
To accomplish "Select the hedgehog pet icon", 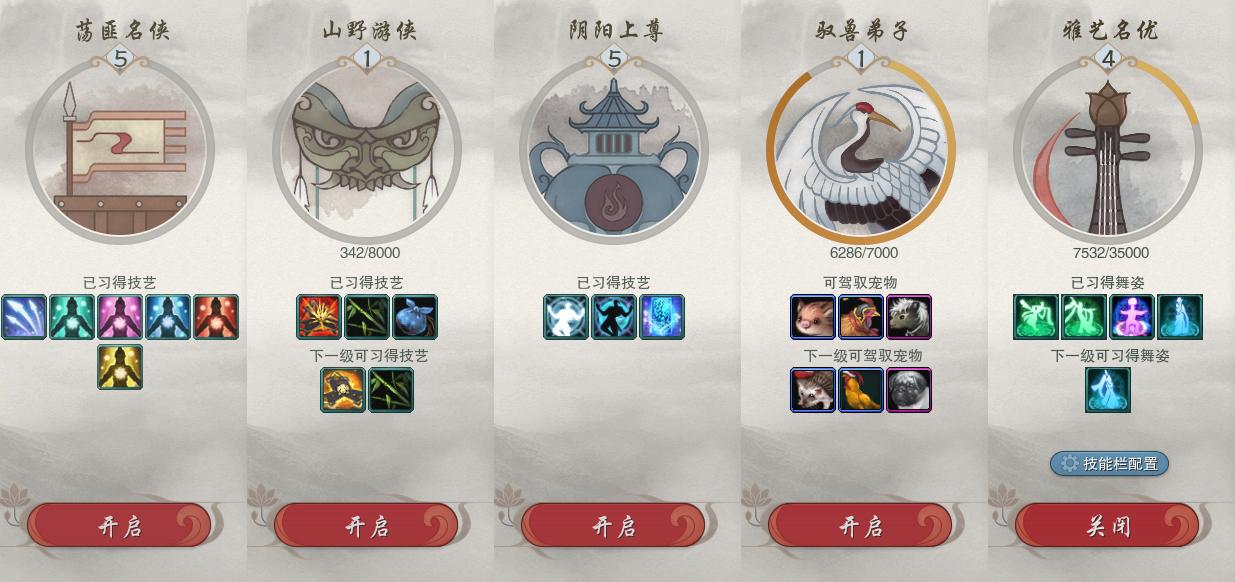I will pyautogui.click(x=812, y=389).
